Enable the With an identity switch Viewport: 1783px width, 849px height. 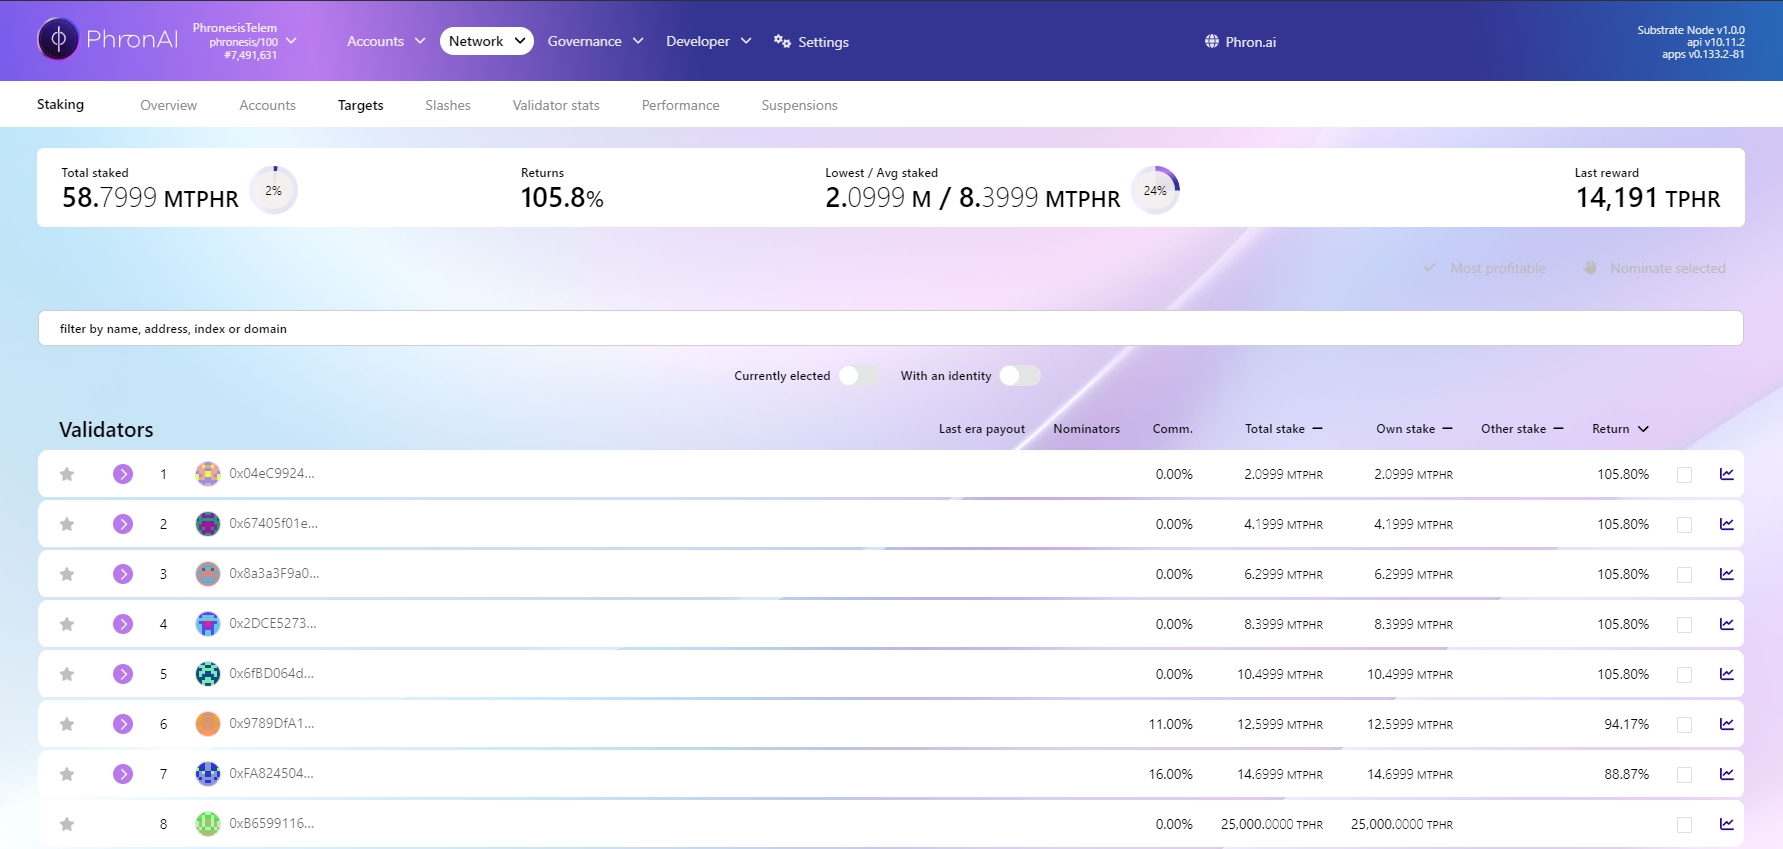(x=1020, y=376)
